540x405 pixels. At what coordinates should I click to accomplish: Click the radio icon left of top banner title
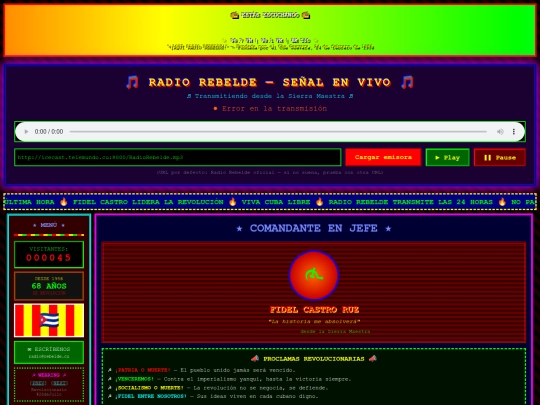[235, 15]
